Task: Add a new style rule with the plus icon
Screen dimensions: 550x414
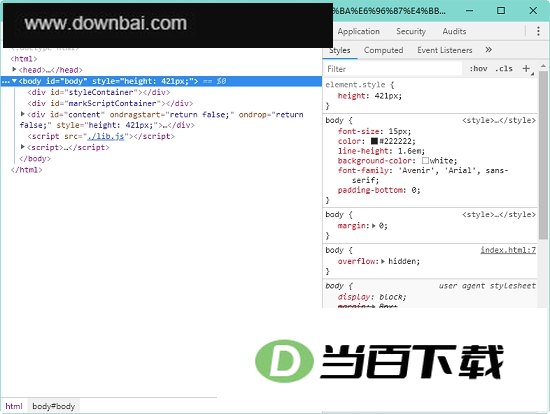Action: [x=526, y=68]
